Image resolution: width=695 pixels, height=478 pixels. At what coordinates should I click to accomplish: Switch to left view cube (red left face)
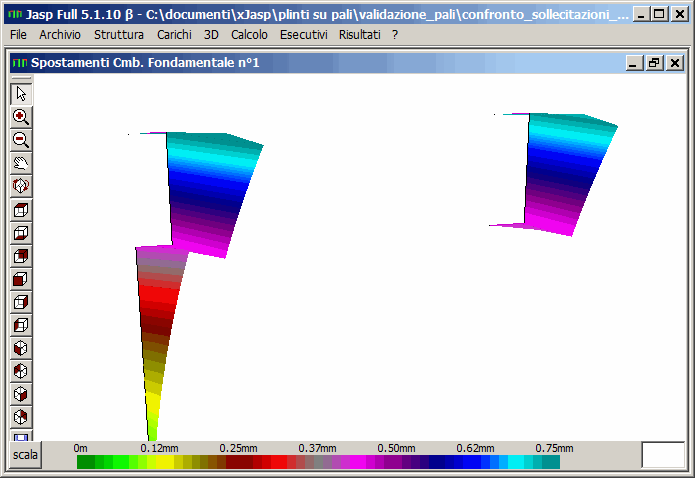[21, 325]
